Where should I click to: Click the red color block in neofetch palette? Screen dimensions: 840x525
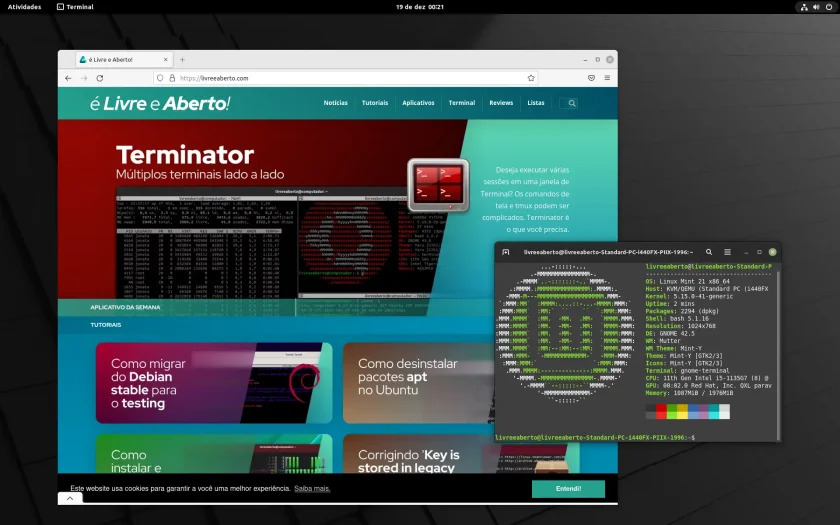pos(661,411)
